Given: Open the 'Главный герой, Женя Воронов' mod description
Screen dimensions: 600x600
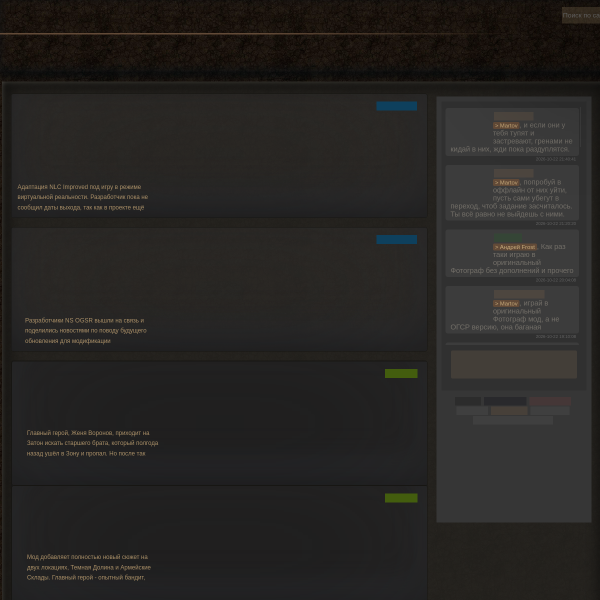Looking at the screenshot, I should tap(92, 443).
